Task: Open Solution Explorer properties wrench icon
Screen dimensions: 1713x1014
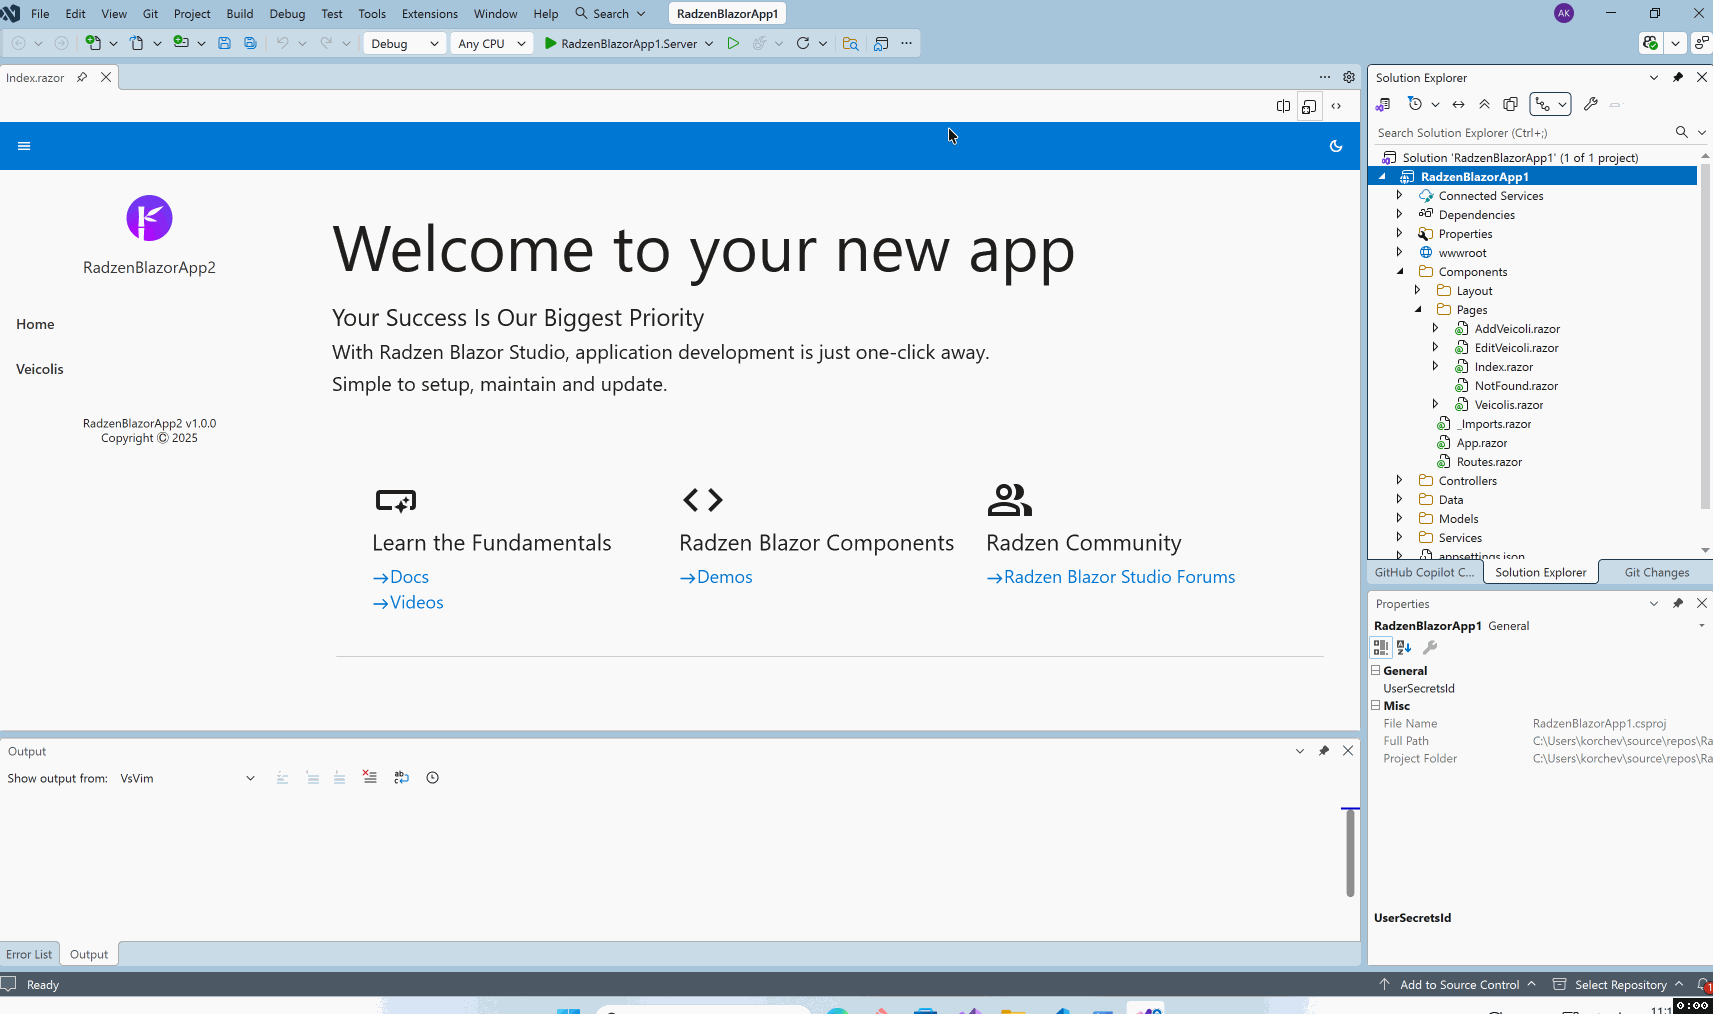Action: [x=1590, y=104]
